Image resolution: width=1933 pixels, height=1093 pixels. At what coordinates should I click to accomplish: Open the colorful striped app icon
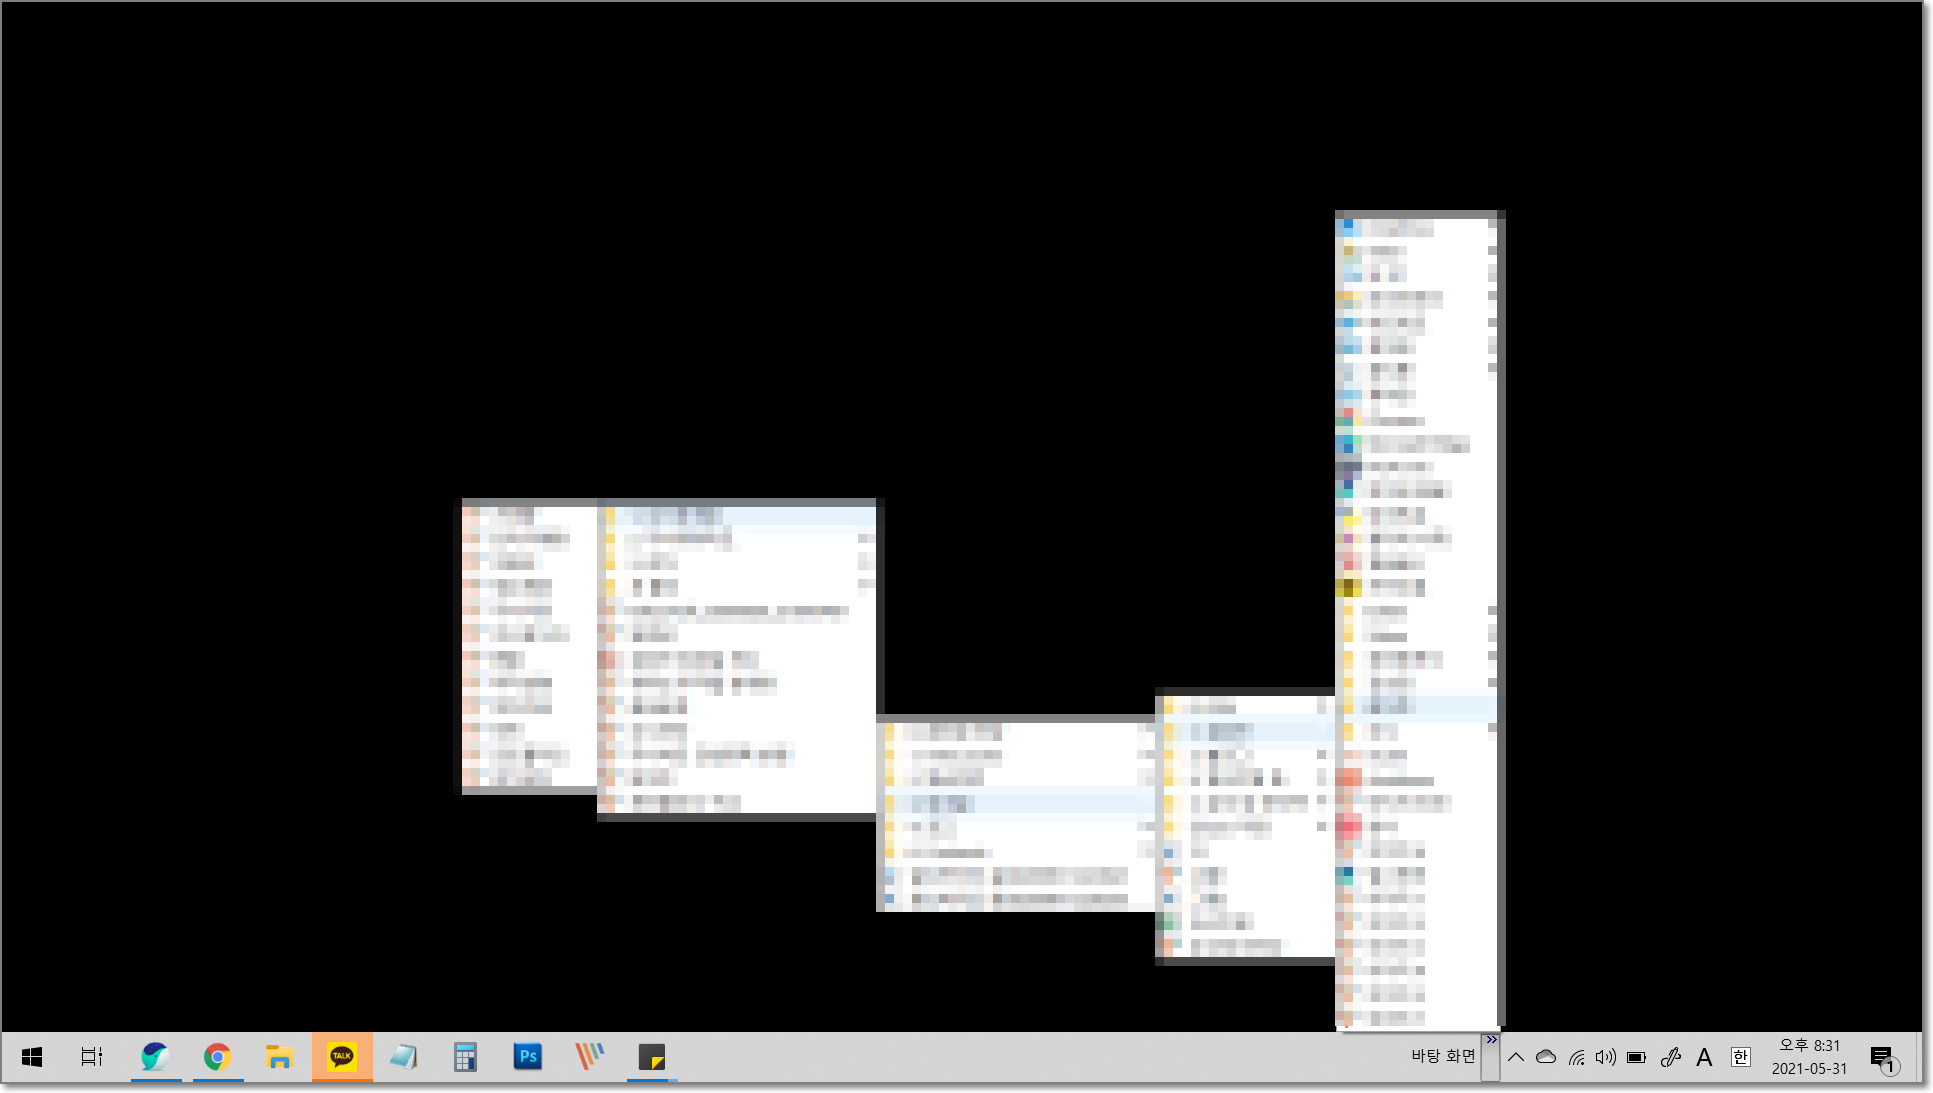point(590,1057)
